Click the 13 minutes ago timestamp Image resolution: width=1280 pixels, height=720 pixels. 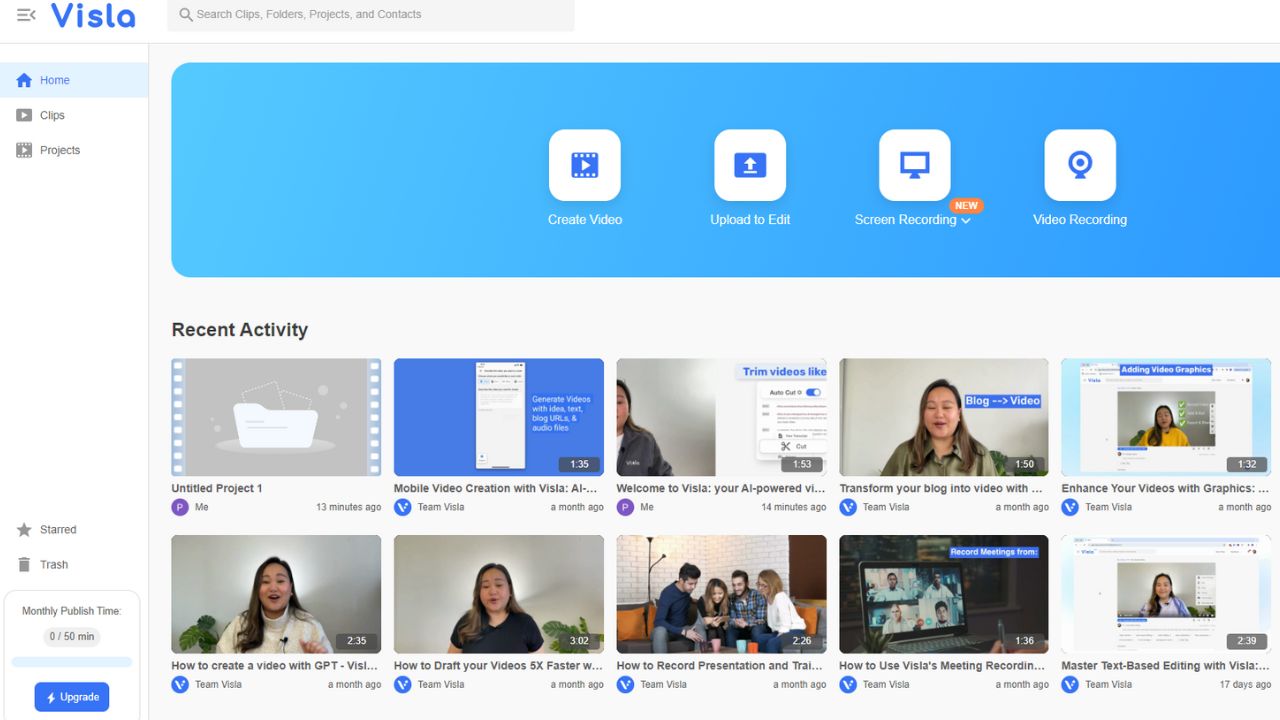pyautogui.click(x=348, y=507)
